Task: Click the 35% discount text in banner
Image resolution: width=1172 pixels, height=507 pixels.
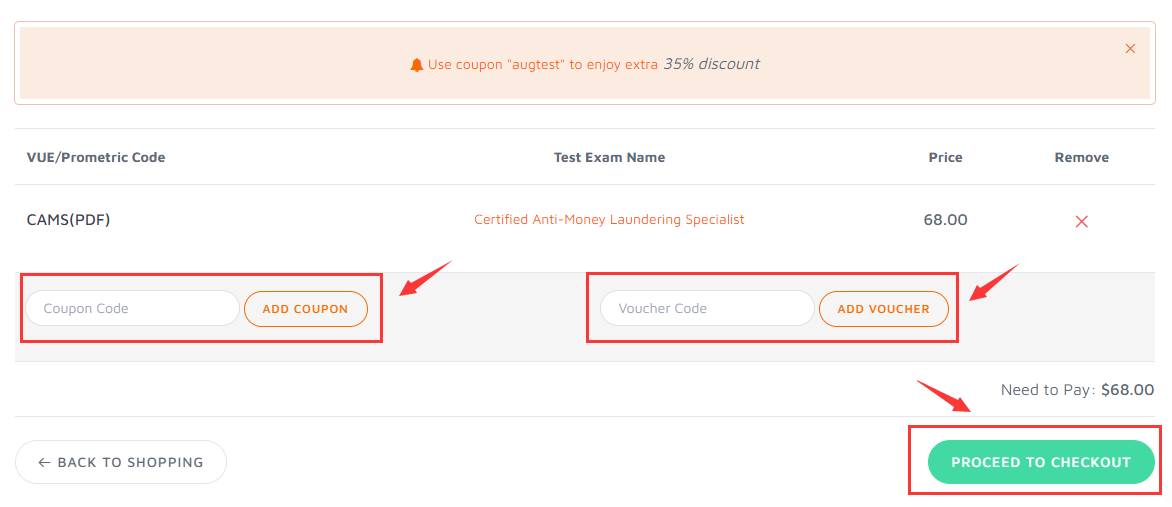Action: [712, 64]
